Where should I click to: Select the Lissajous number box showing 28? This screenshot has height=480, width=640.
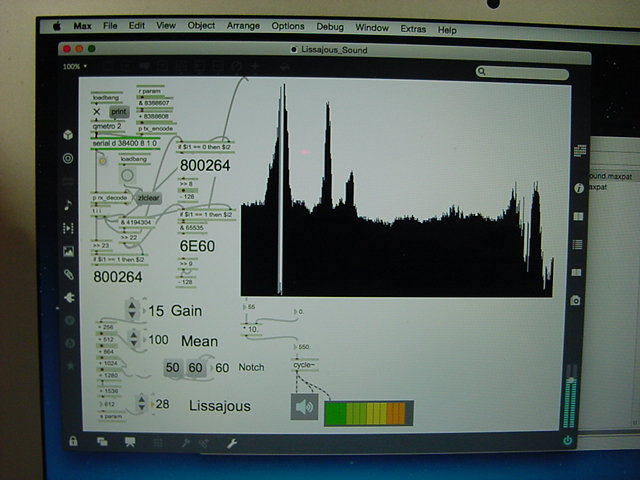160,404
